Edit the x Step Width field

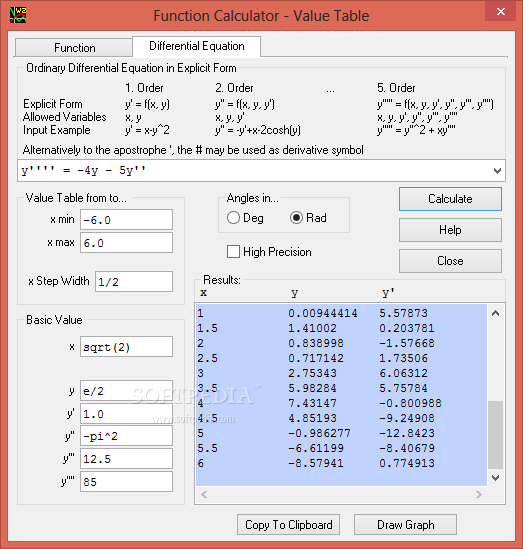tap(134, 282)
